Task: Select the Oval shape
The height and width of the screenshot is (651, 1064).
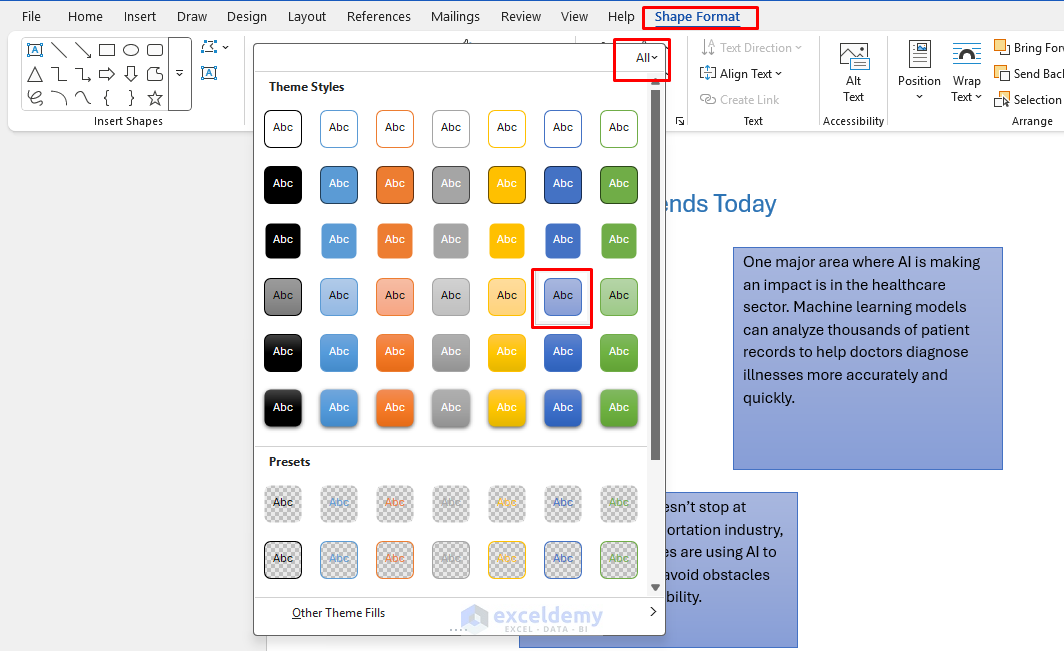Action: click(131, 50)
